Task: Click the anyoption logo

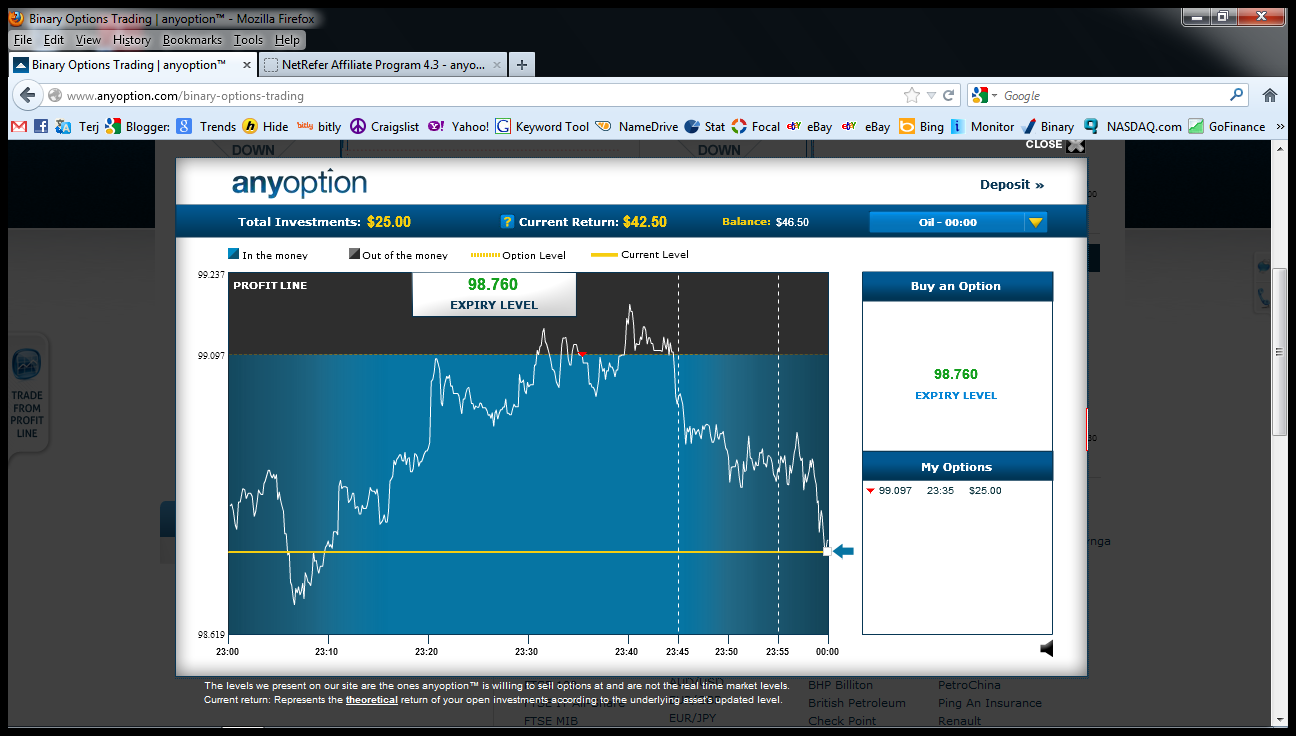Action: point(299,184)
